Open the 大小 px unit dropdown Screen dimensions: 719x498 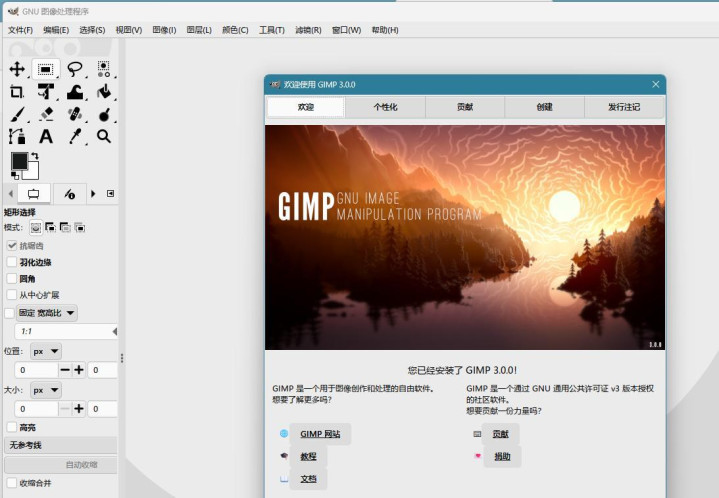[45, 390]
